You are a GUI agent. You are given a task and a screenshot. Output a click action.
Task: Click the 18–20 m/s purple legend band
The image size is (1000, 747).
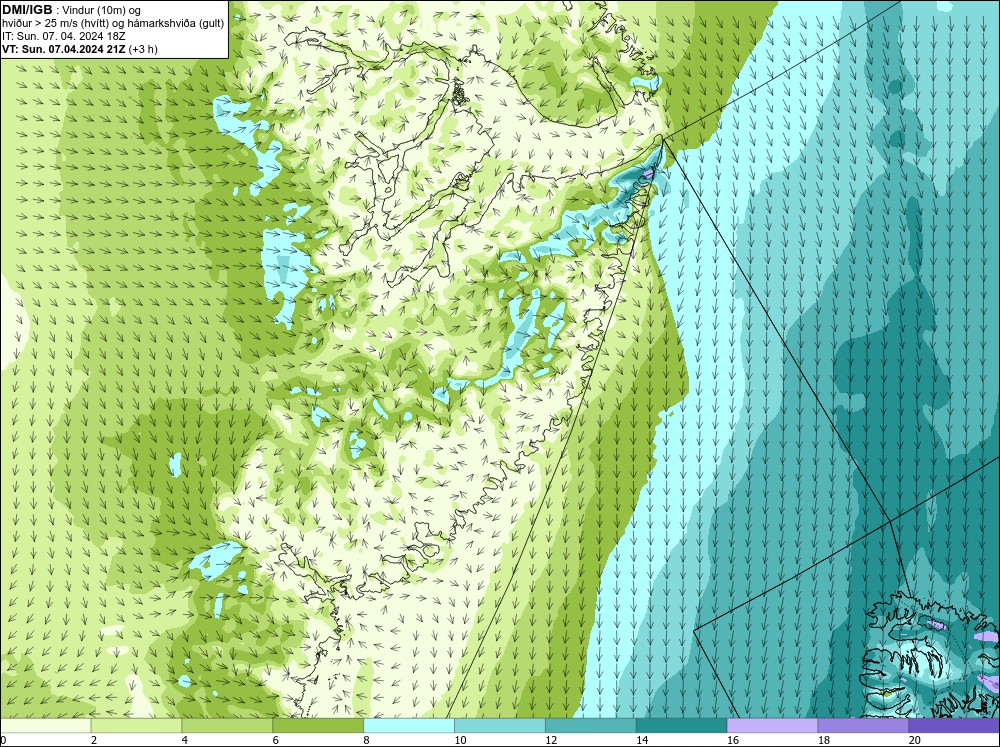pos(863,726)
